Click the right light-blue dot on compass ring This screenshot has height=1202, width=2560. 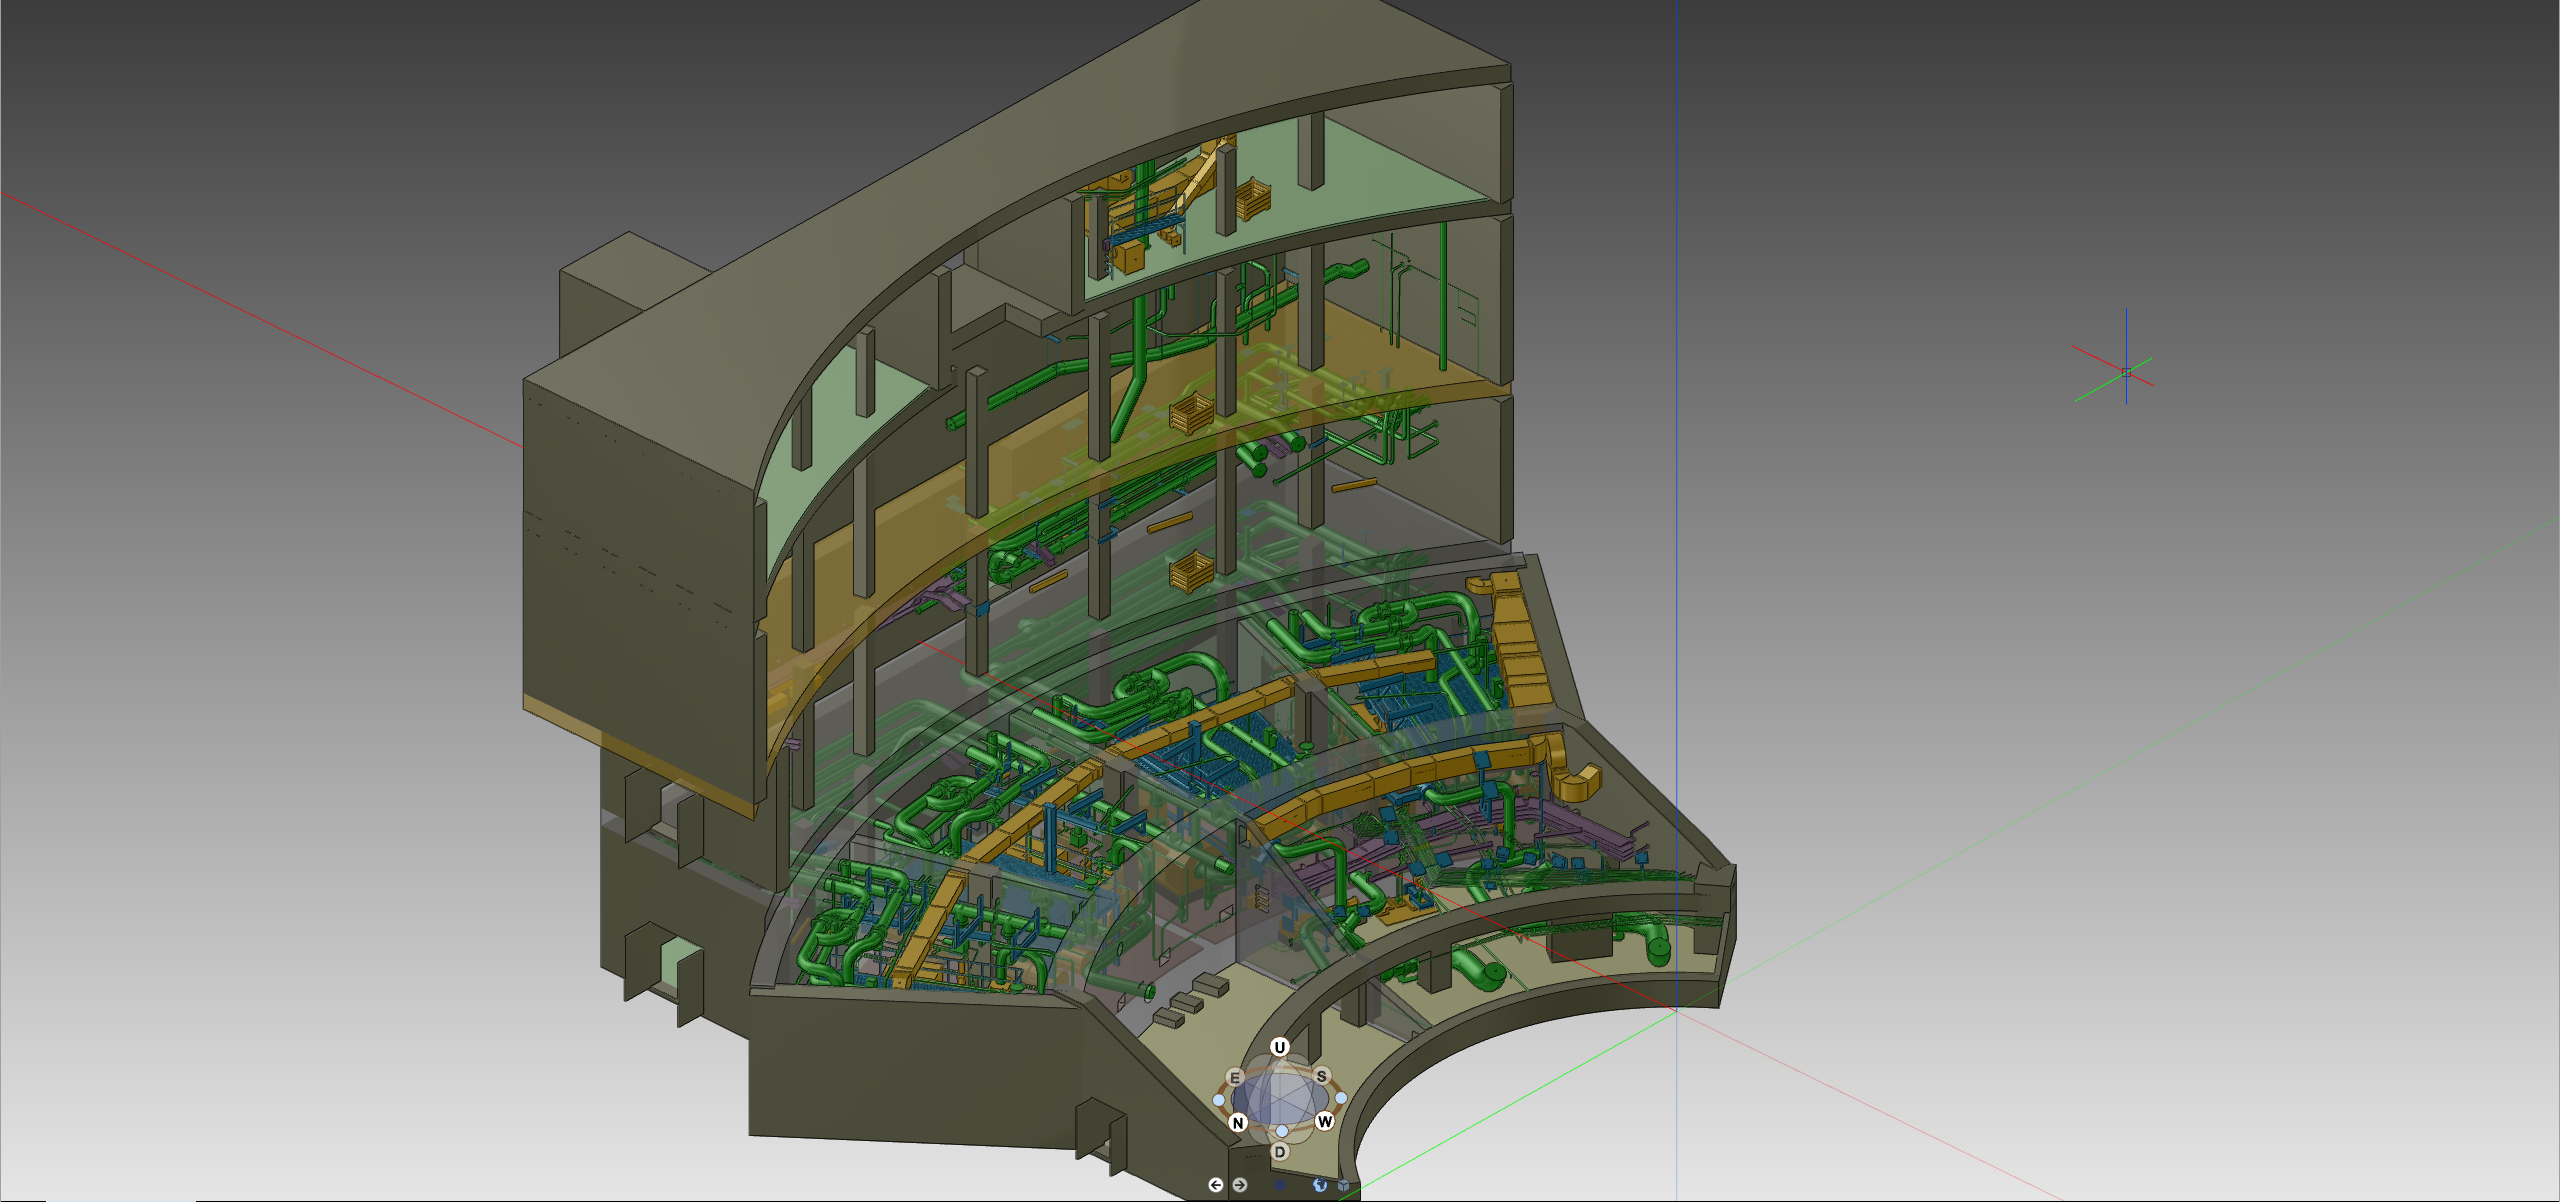click(1341, 1098)
